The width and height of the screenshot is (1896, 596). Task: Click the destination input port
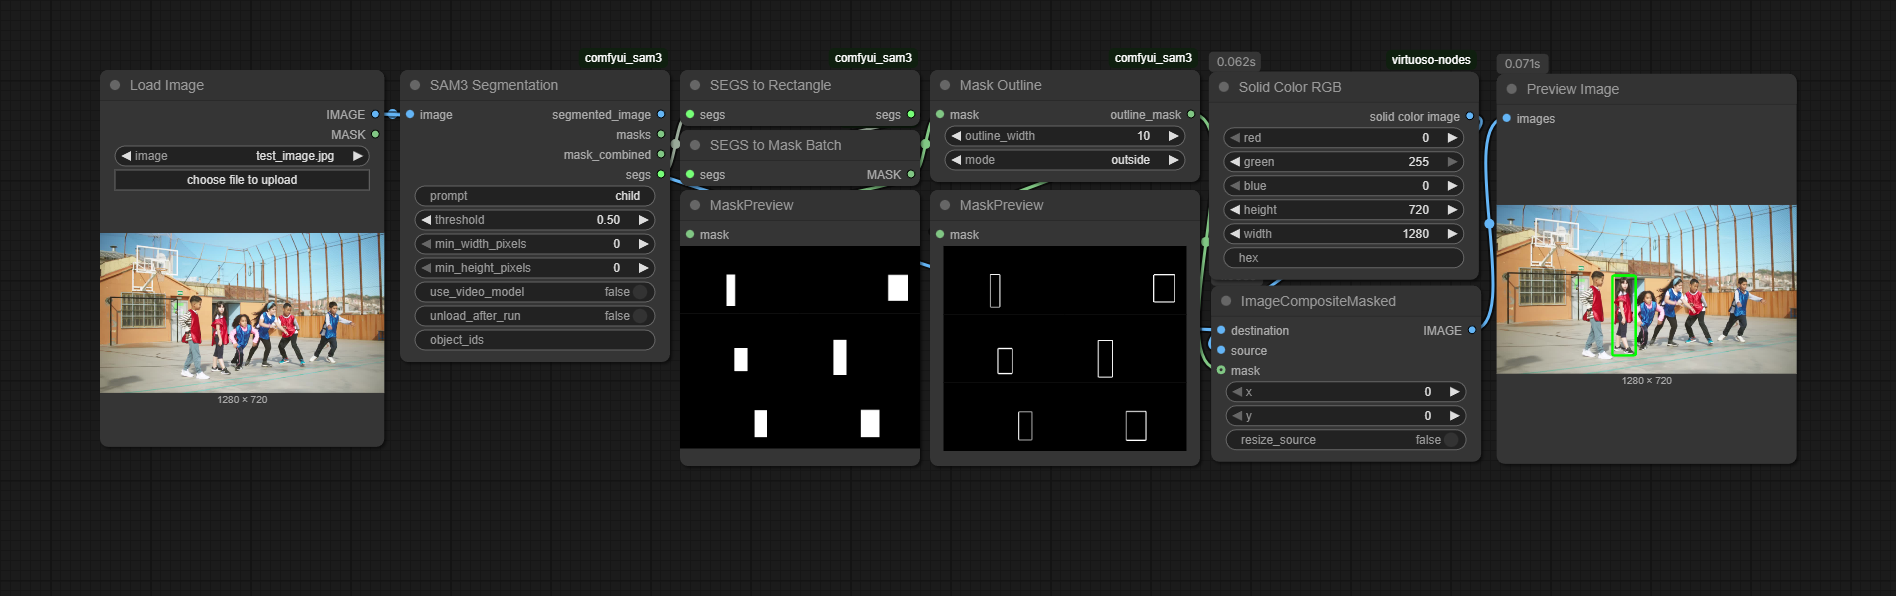pos(1221,330)
